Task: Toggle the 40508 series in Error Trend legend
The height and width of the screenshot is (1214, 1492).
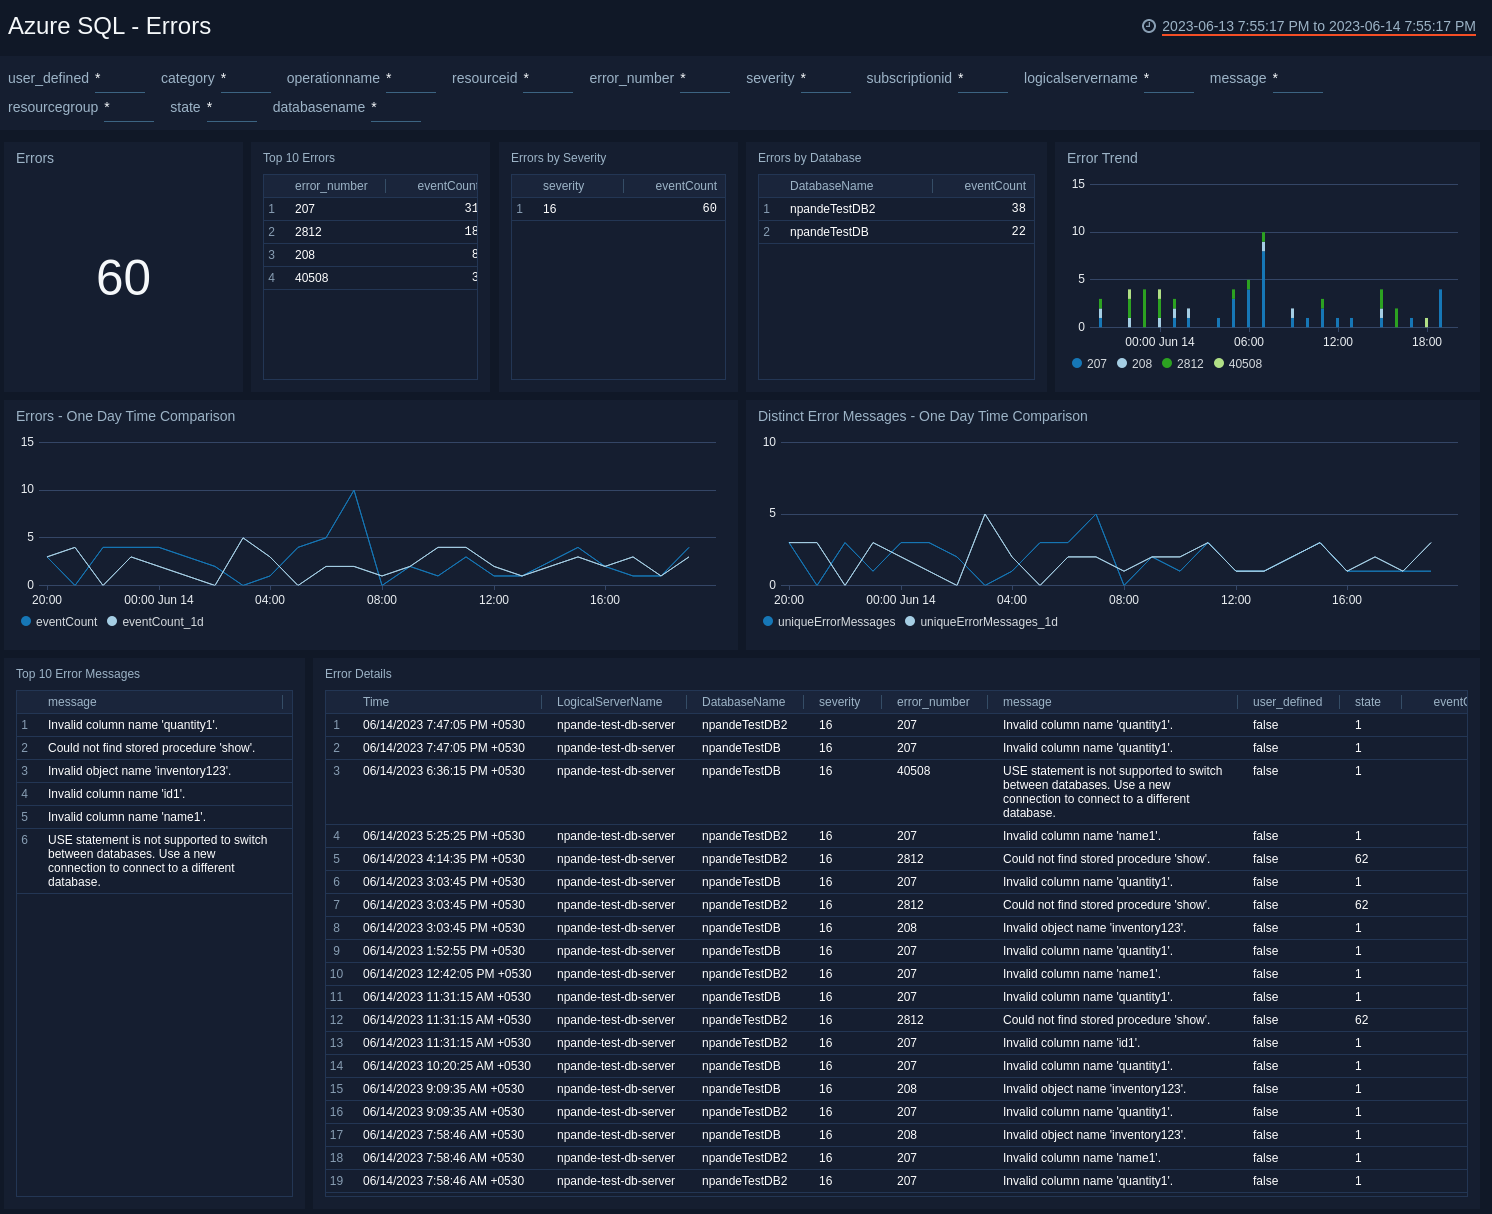Action: pyautogui.click(x=1238, y=364)
